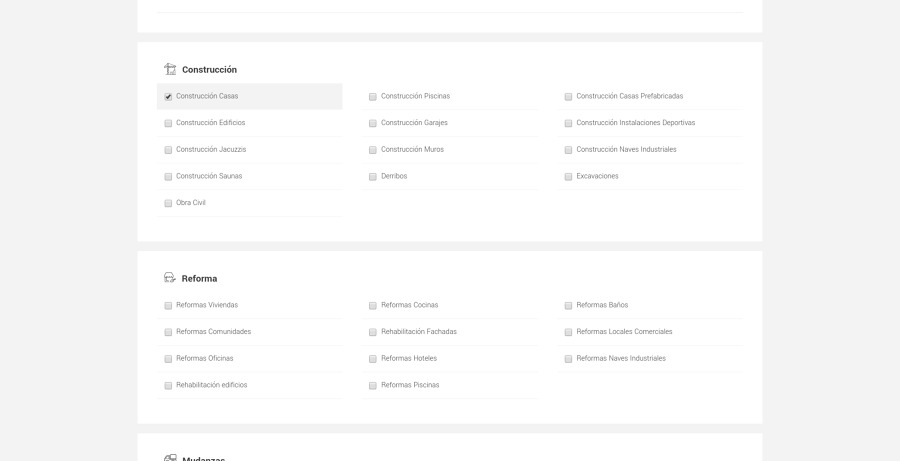900x461 pixels.
Task: Click the Reformas Locales Comerciales label
Action: pyautogui.click(x=624, y=332)
